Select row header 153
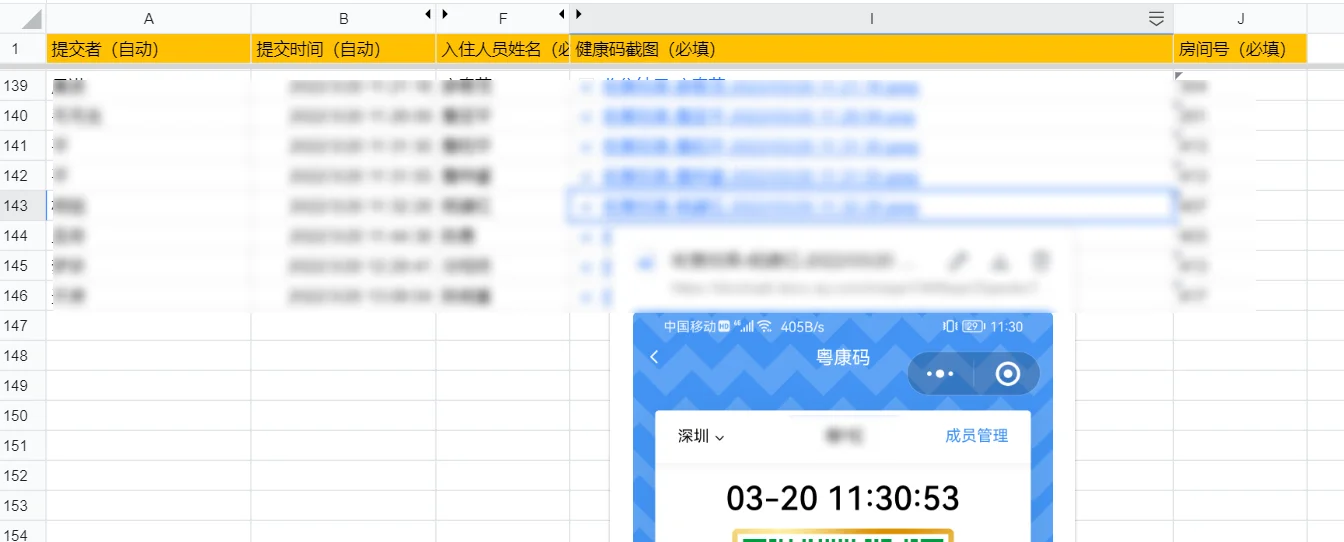1344x542 pixels. pyautogui.click(x=23, y=506)
